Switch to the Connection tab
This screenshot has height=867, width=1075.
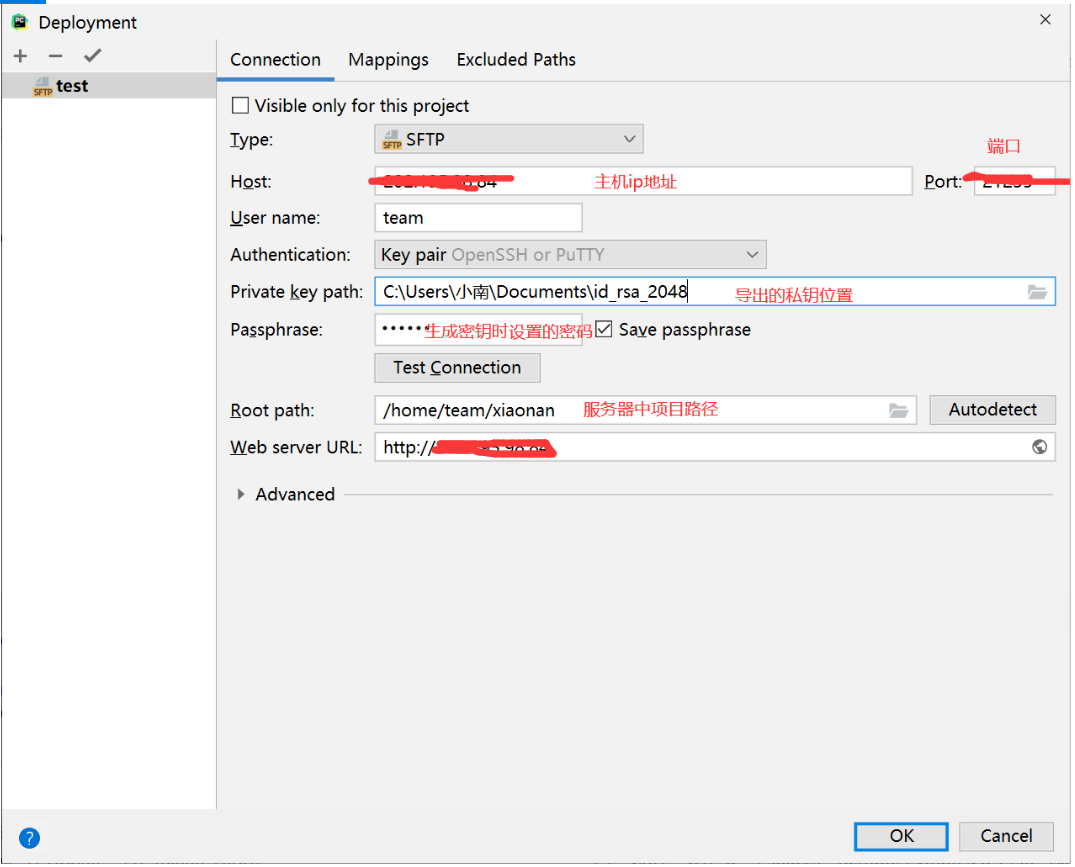tap(275, 60)
